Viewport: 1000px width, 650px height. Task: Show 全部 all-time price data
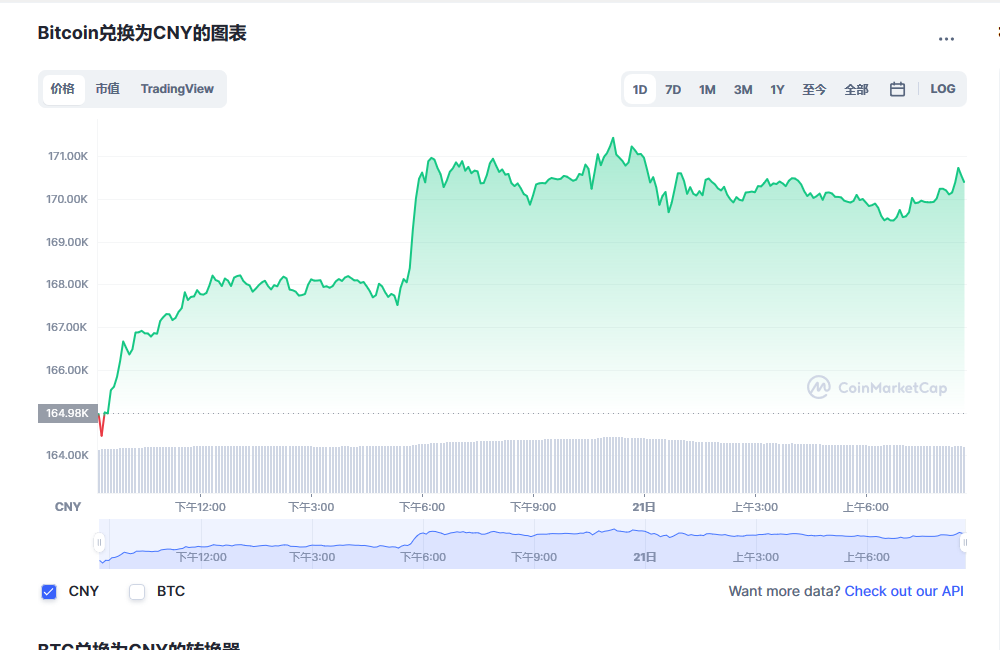click(856, 89)
